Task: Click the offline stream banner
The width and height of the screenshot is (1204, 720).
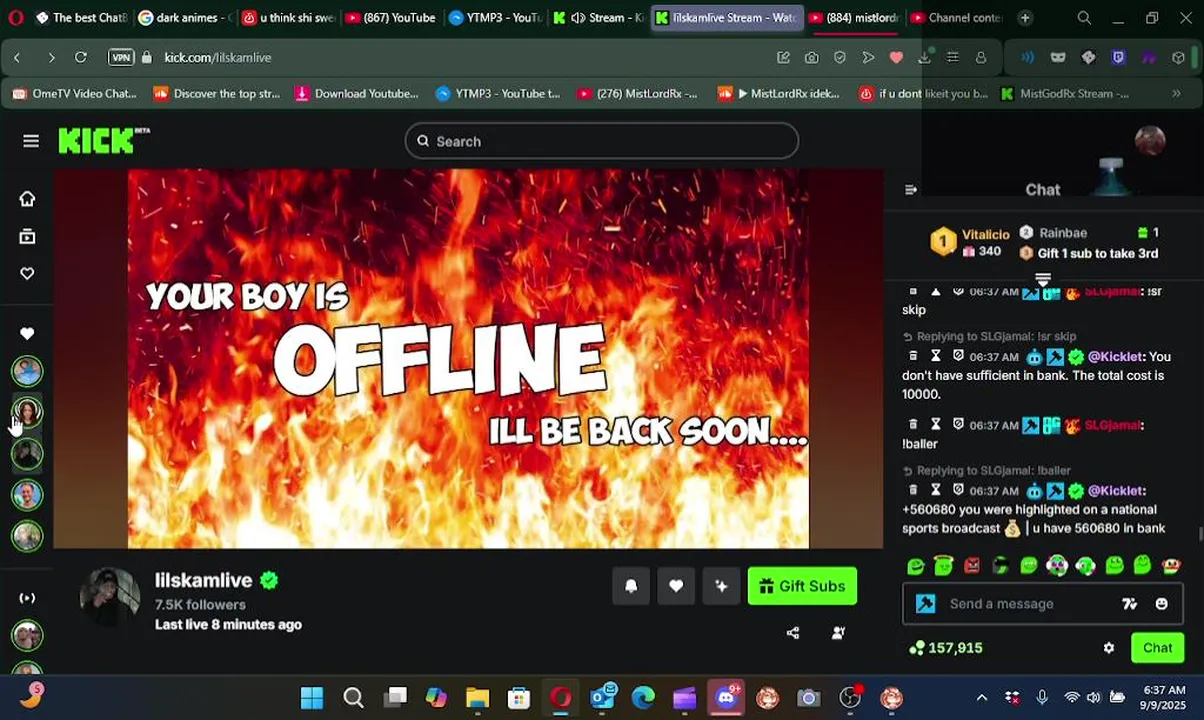Action: tap(468, 358)
